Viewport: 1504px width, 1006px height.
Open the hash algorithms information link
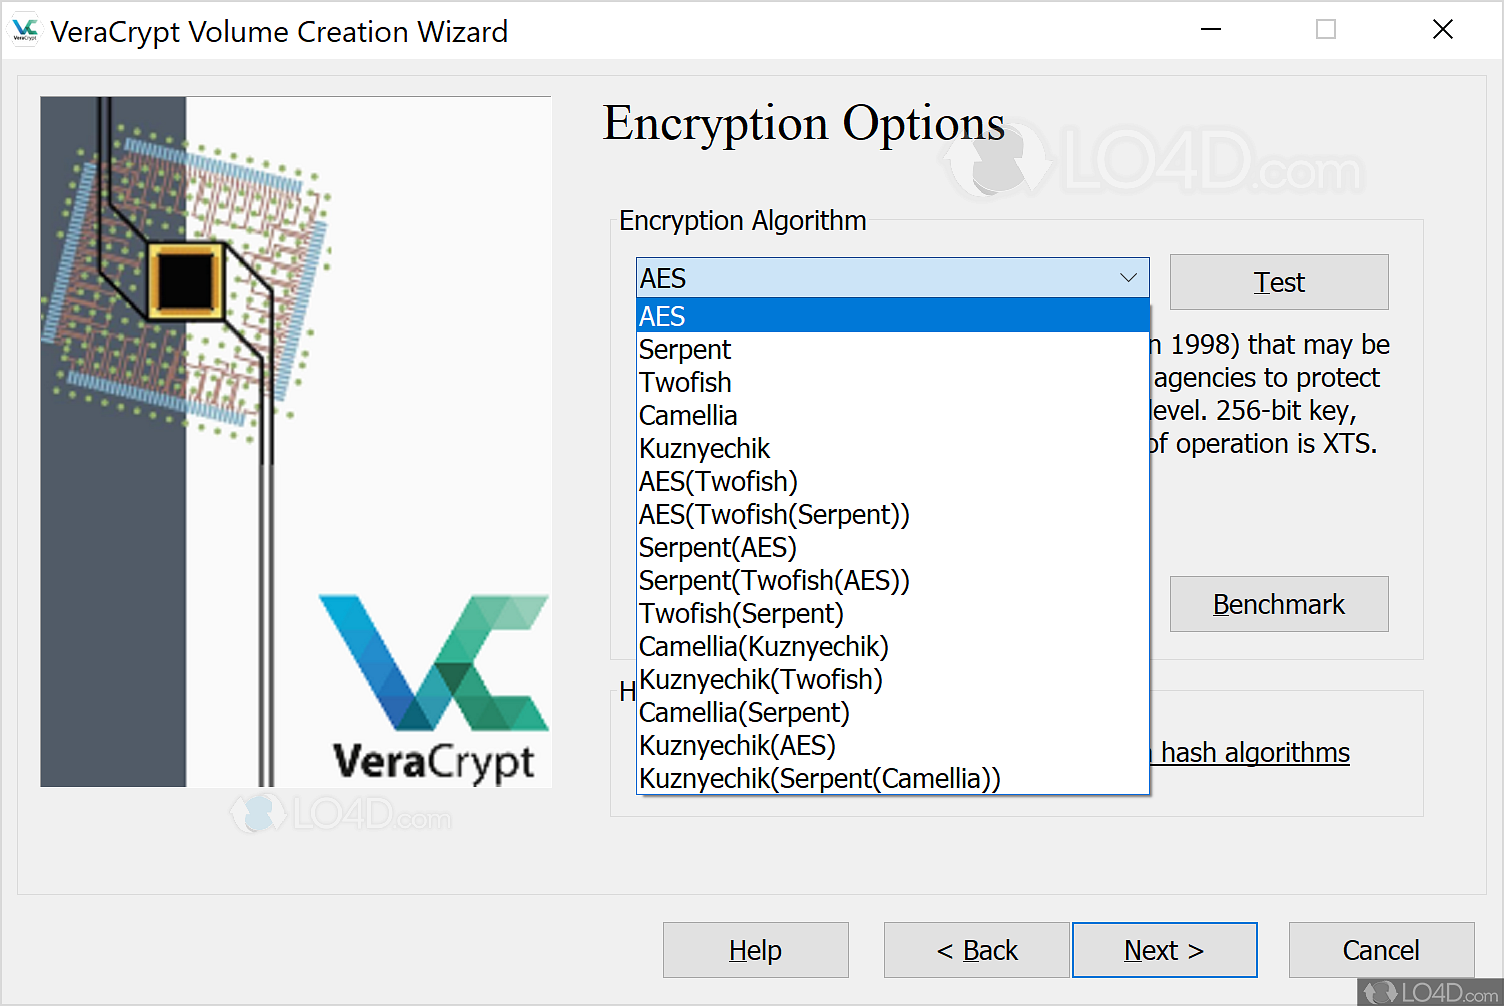[x=1254, y=753]
